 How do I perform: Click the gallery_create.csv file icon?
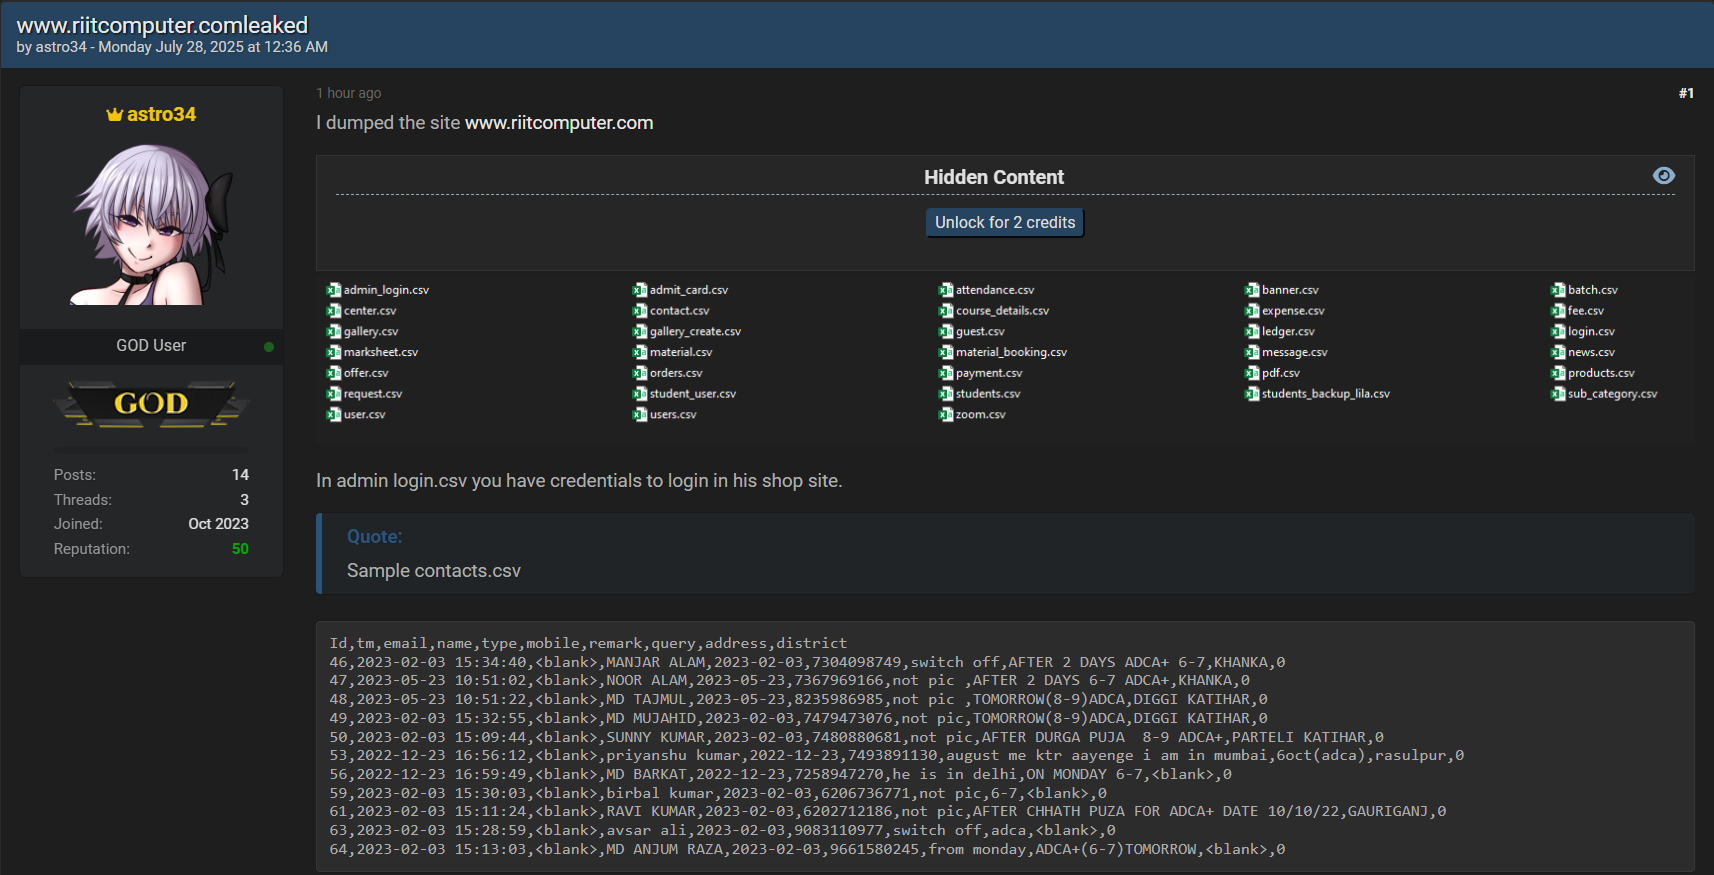click(x=640, y=332)
